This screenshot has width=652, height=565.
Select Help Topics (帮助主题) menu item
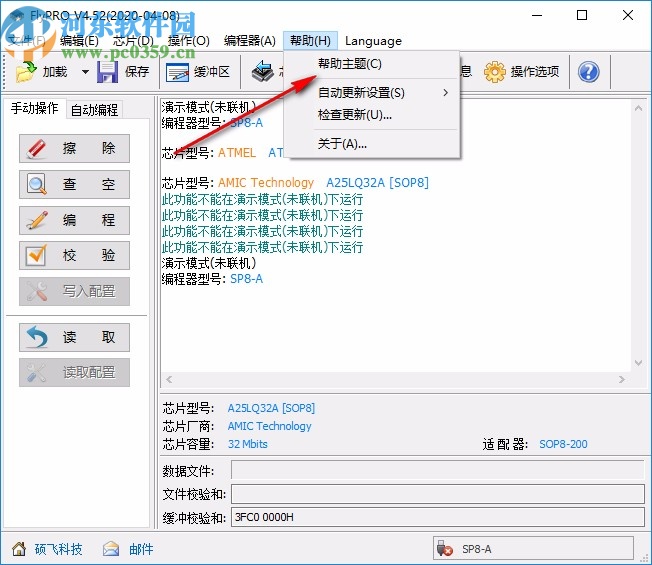tap(372, 64)
